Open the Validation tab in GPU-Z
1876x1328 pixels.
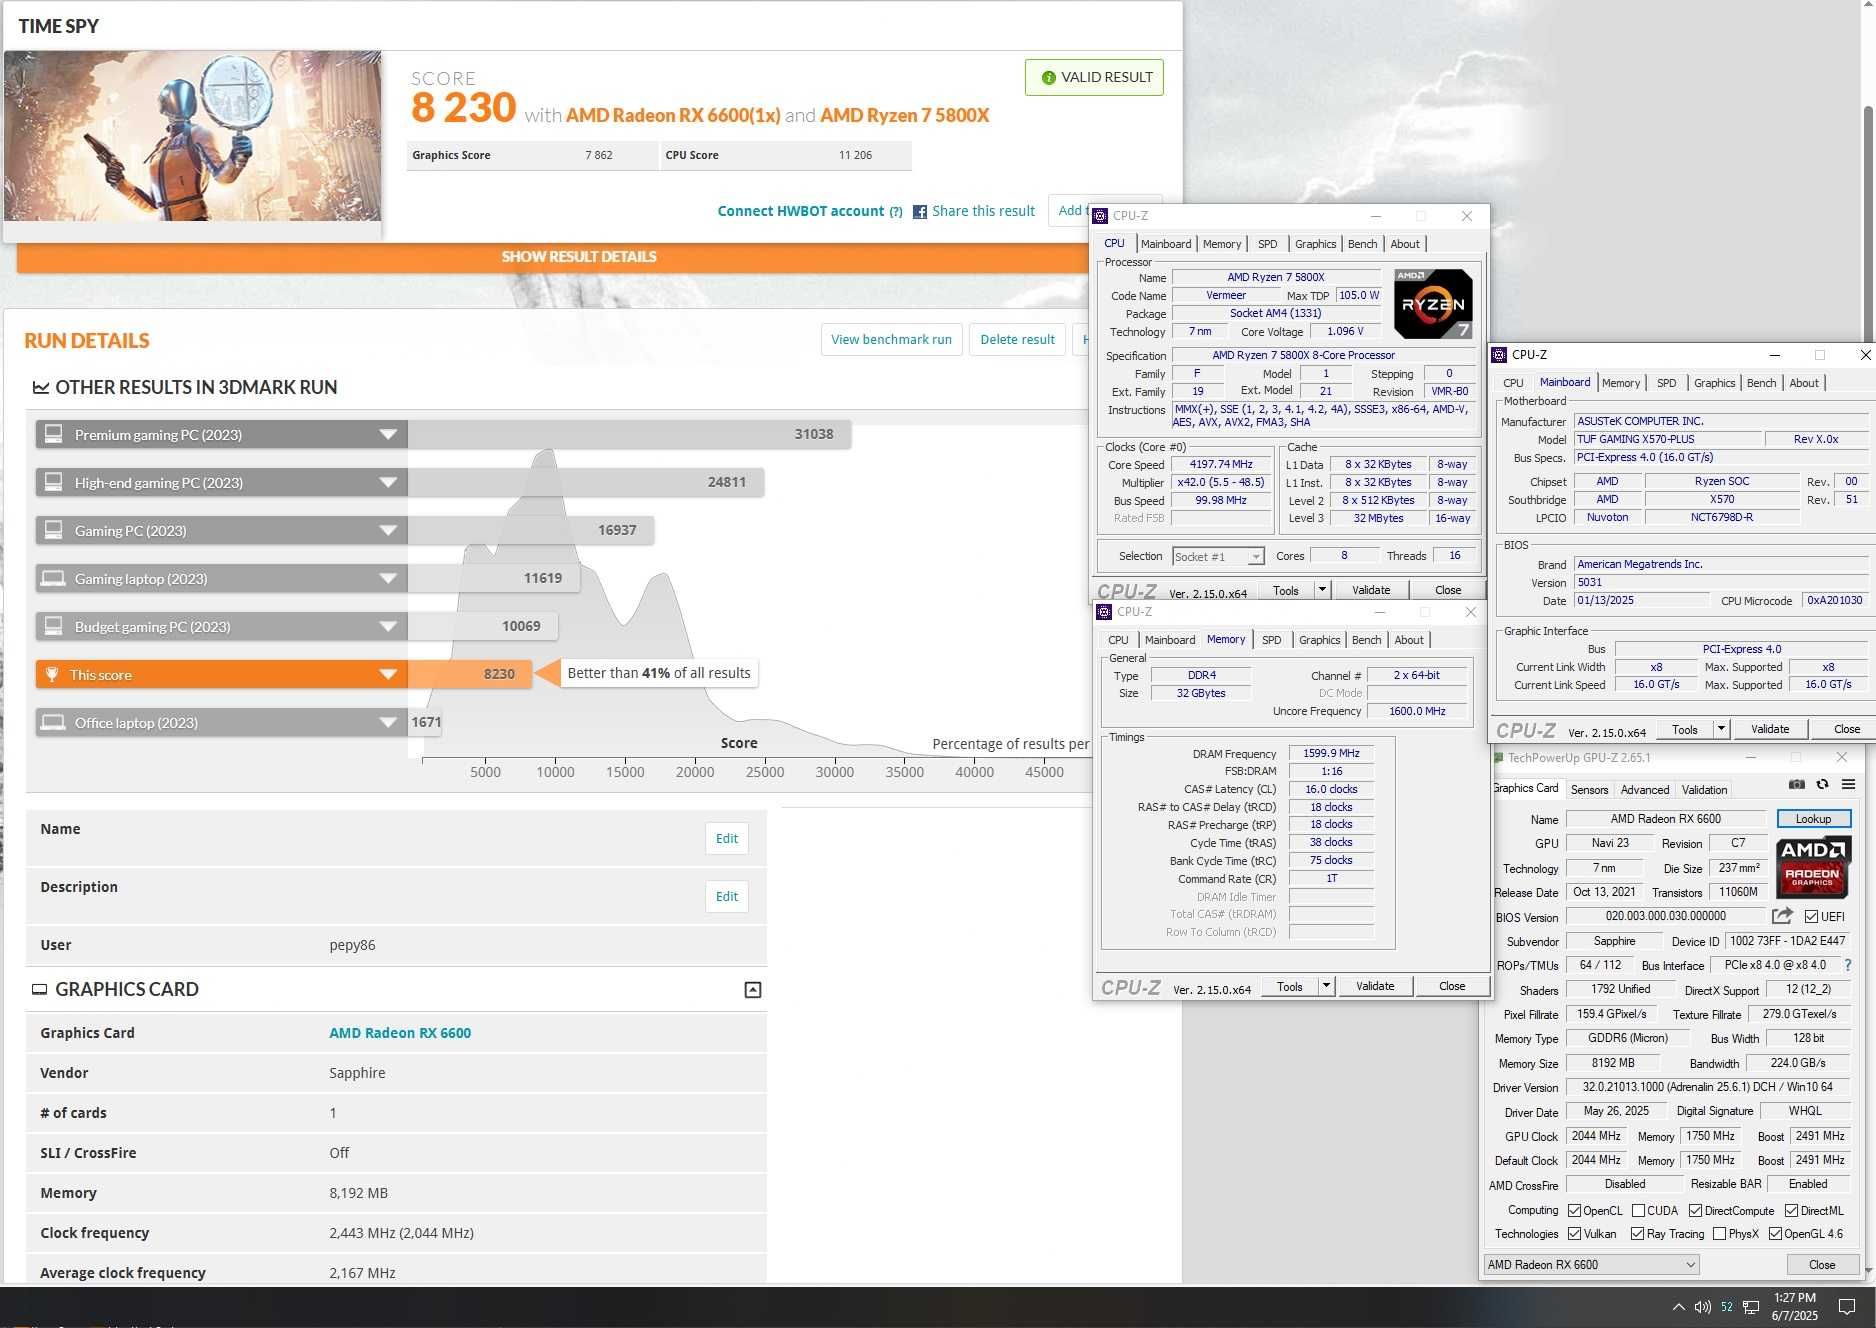[x=1704, y=790]
